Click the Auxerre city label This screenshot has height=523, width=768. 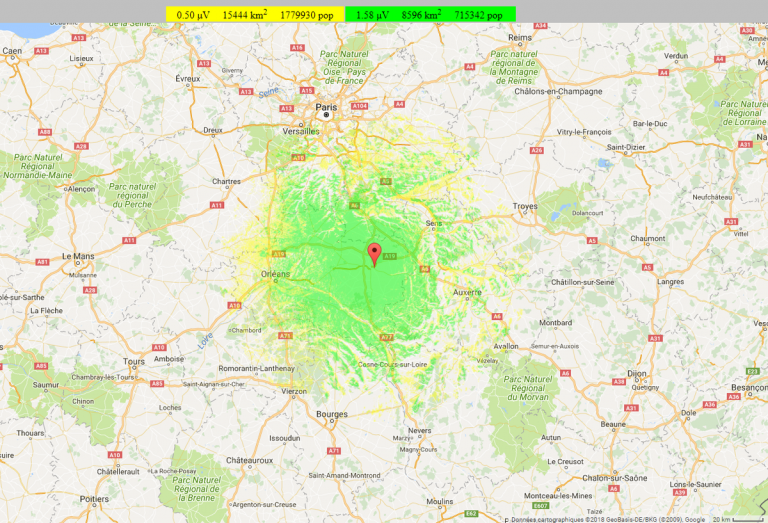467,293
